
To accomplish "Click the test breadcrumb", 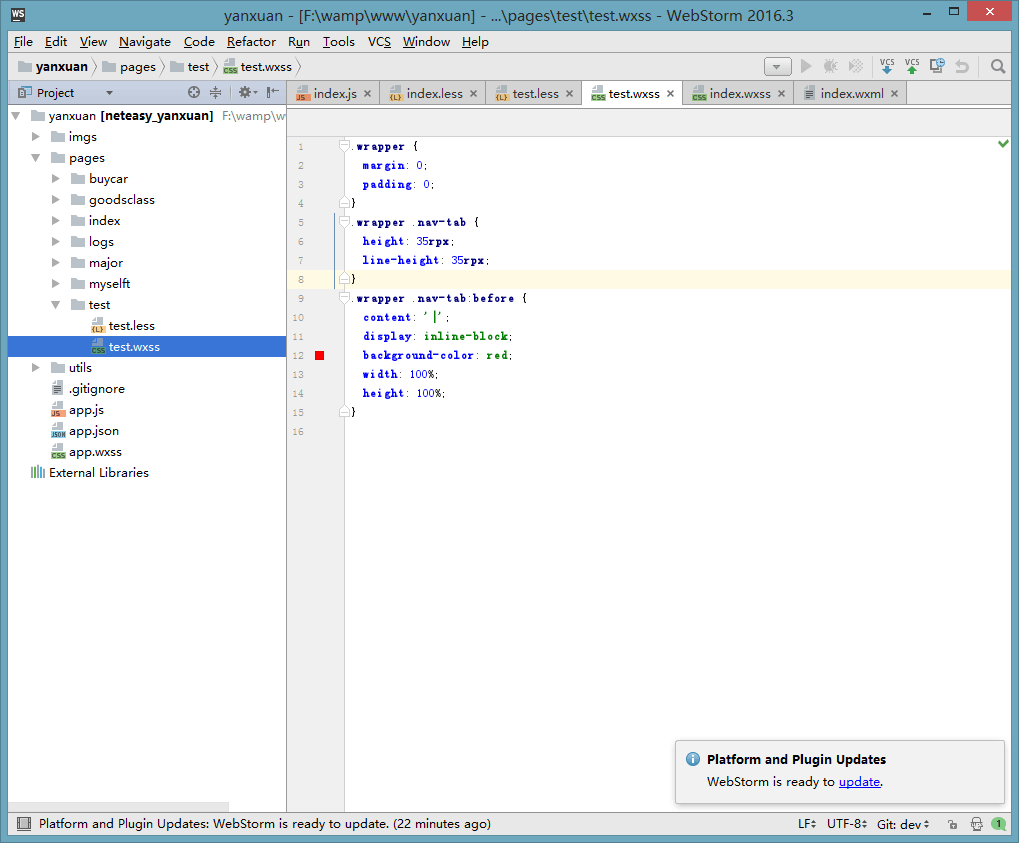I will pyautogui.click(x=190, y=67).
